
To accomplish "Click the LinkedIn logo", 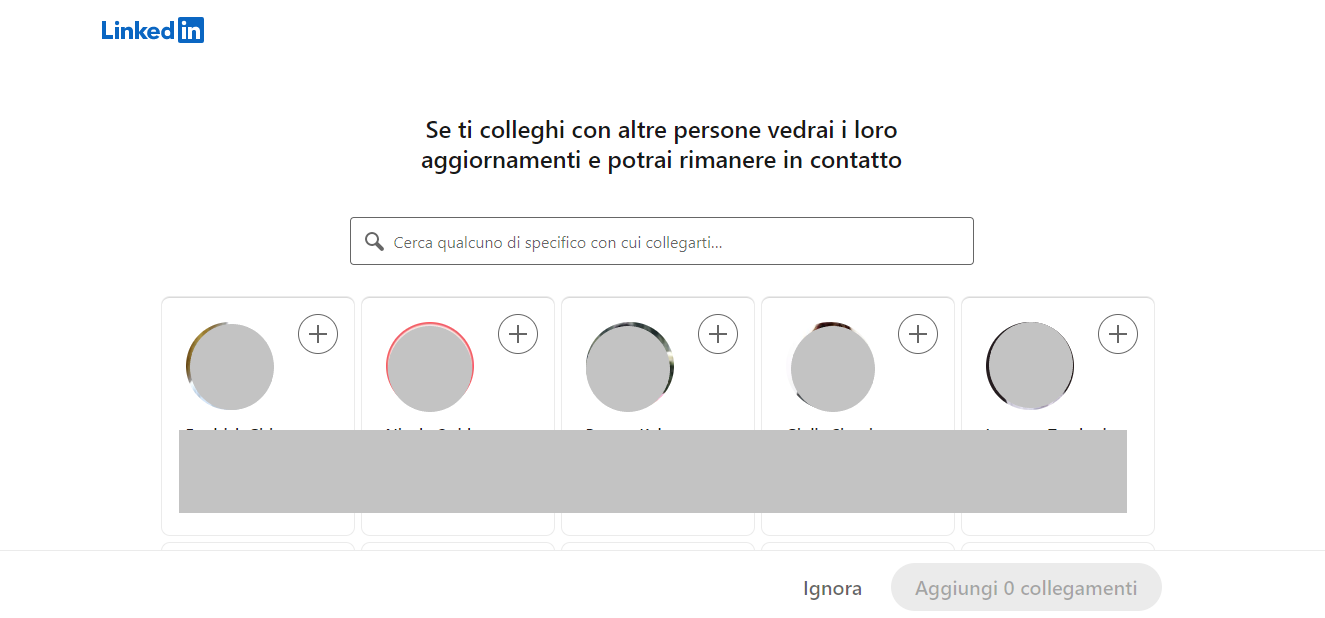I will tap(151, 29).
